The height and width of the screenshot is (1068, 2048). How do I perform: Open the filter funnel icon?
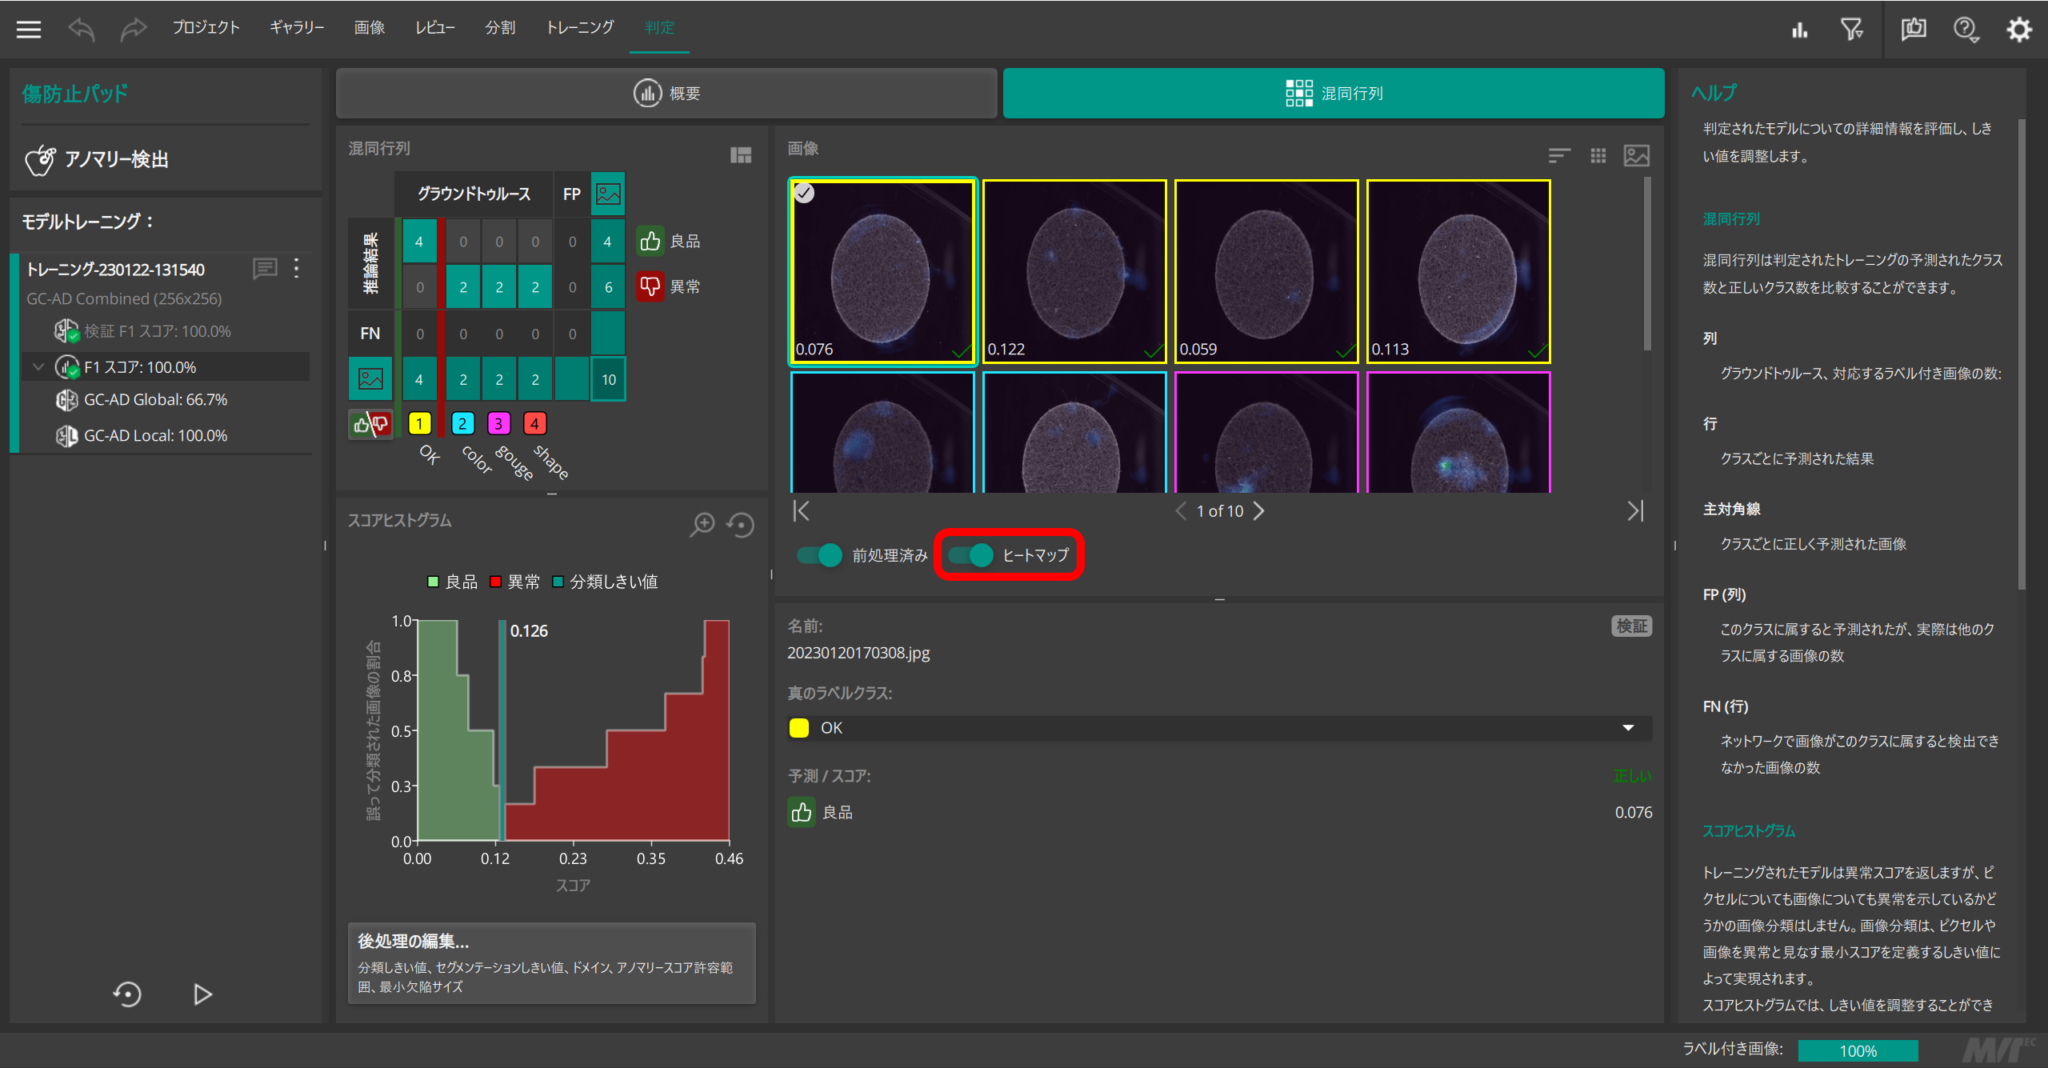(x=1852, y=30)
